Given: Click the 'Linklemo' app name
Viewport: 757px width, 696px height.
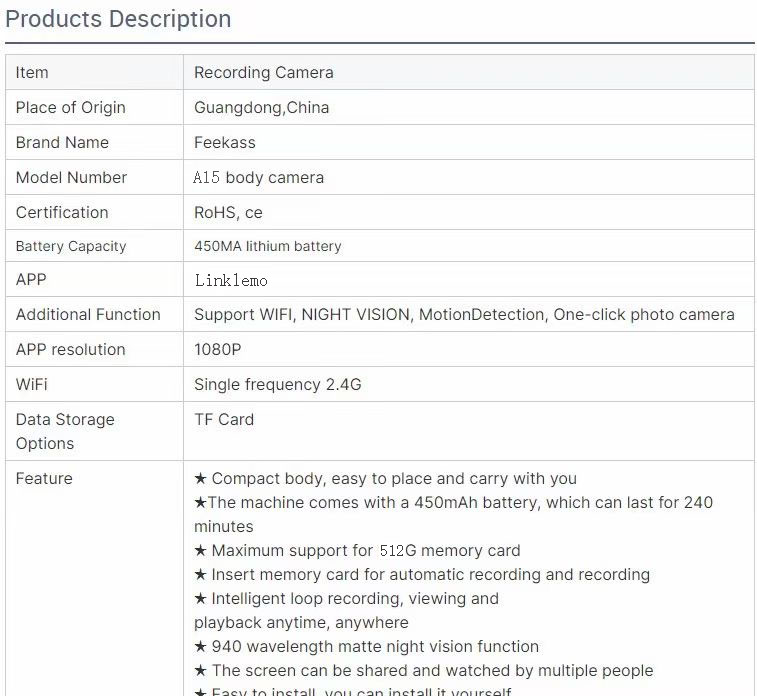Looking at the screenshot, I should pos(231,280).
